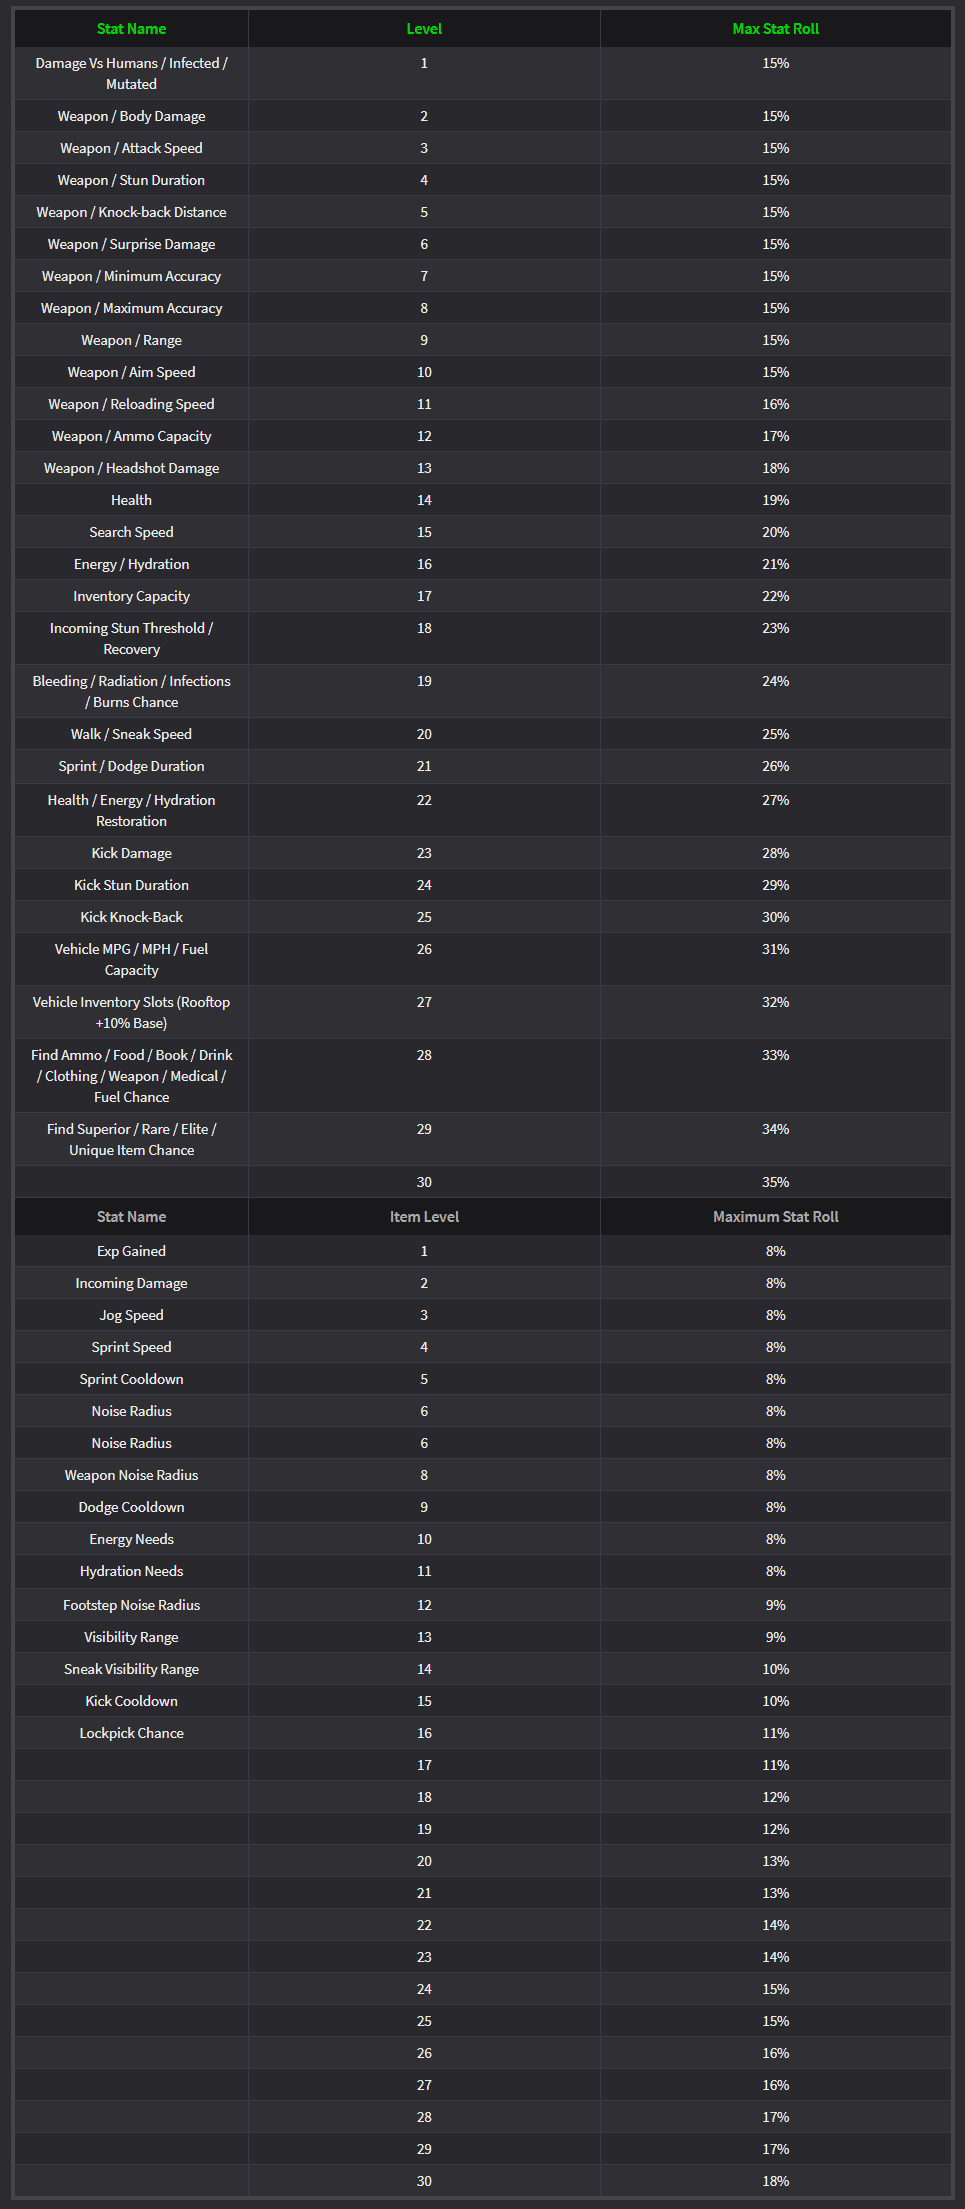Click the green "Max Stat Roll" header

[775, 29]
